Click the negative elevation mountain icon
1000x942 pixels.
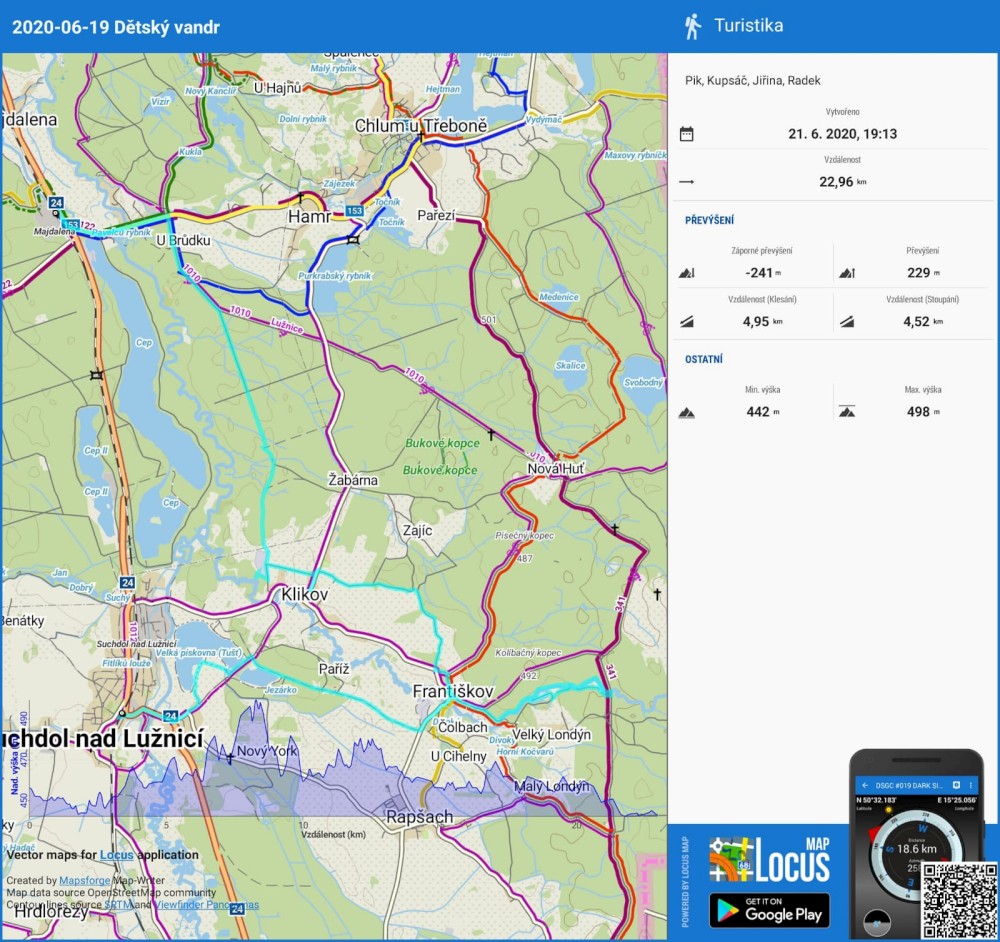686,273
